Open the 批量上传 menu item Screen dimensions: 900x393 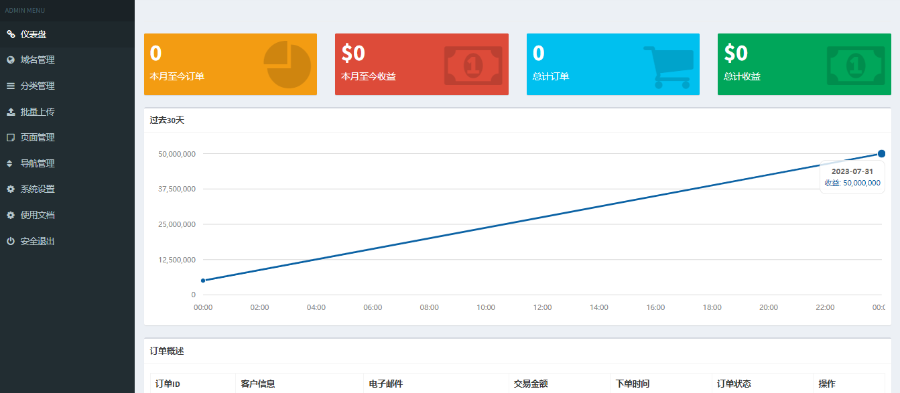67,112
